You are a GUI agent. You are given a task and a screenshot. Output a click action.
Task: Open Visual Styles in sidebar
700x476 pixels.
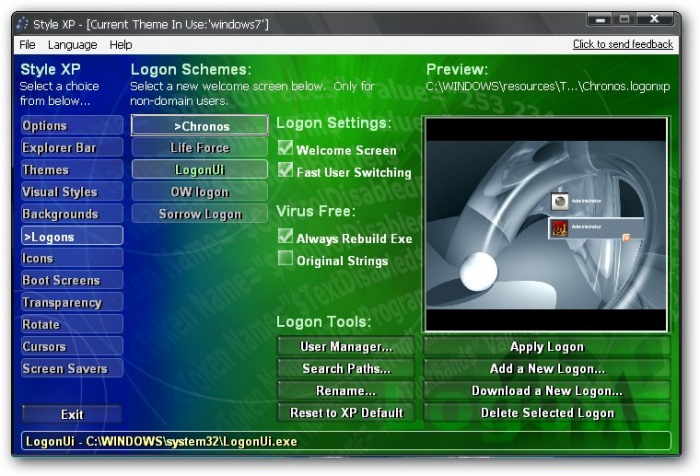[72, 192]
